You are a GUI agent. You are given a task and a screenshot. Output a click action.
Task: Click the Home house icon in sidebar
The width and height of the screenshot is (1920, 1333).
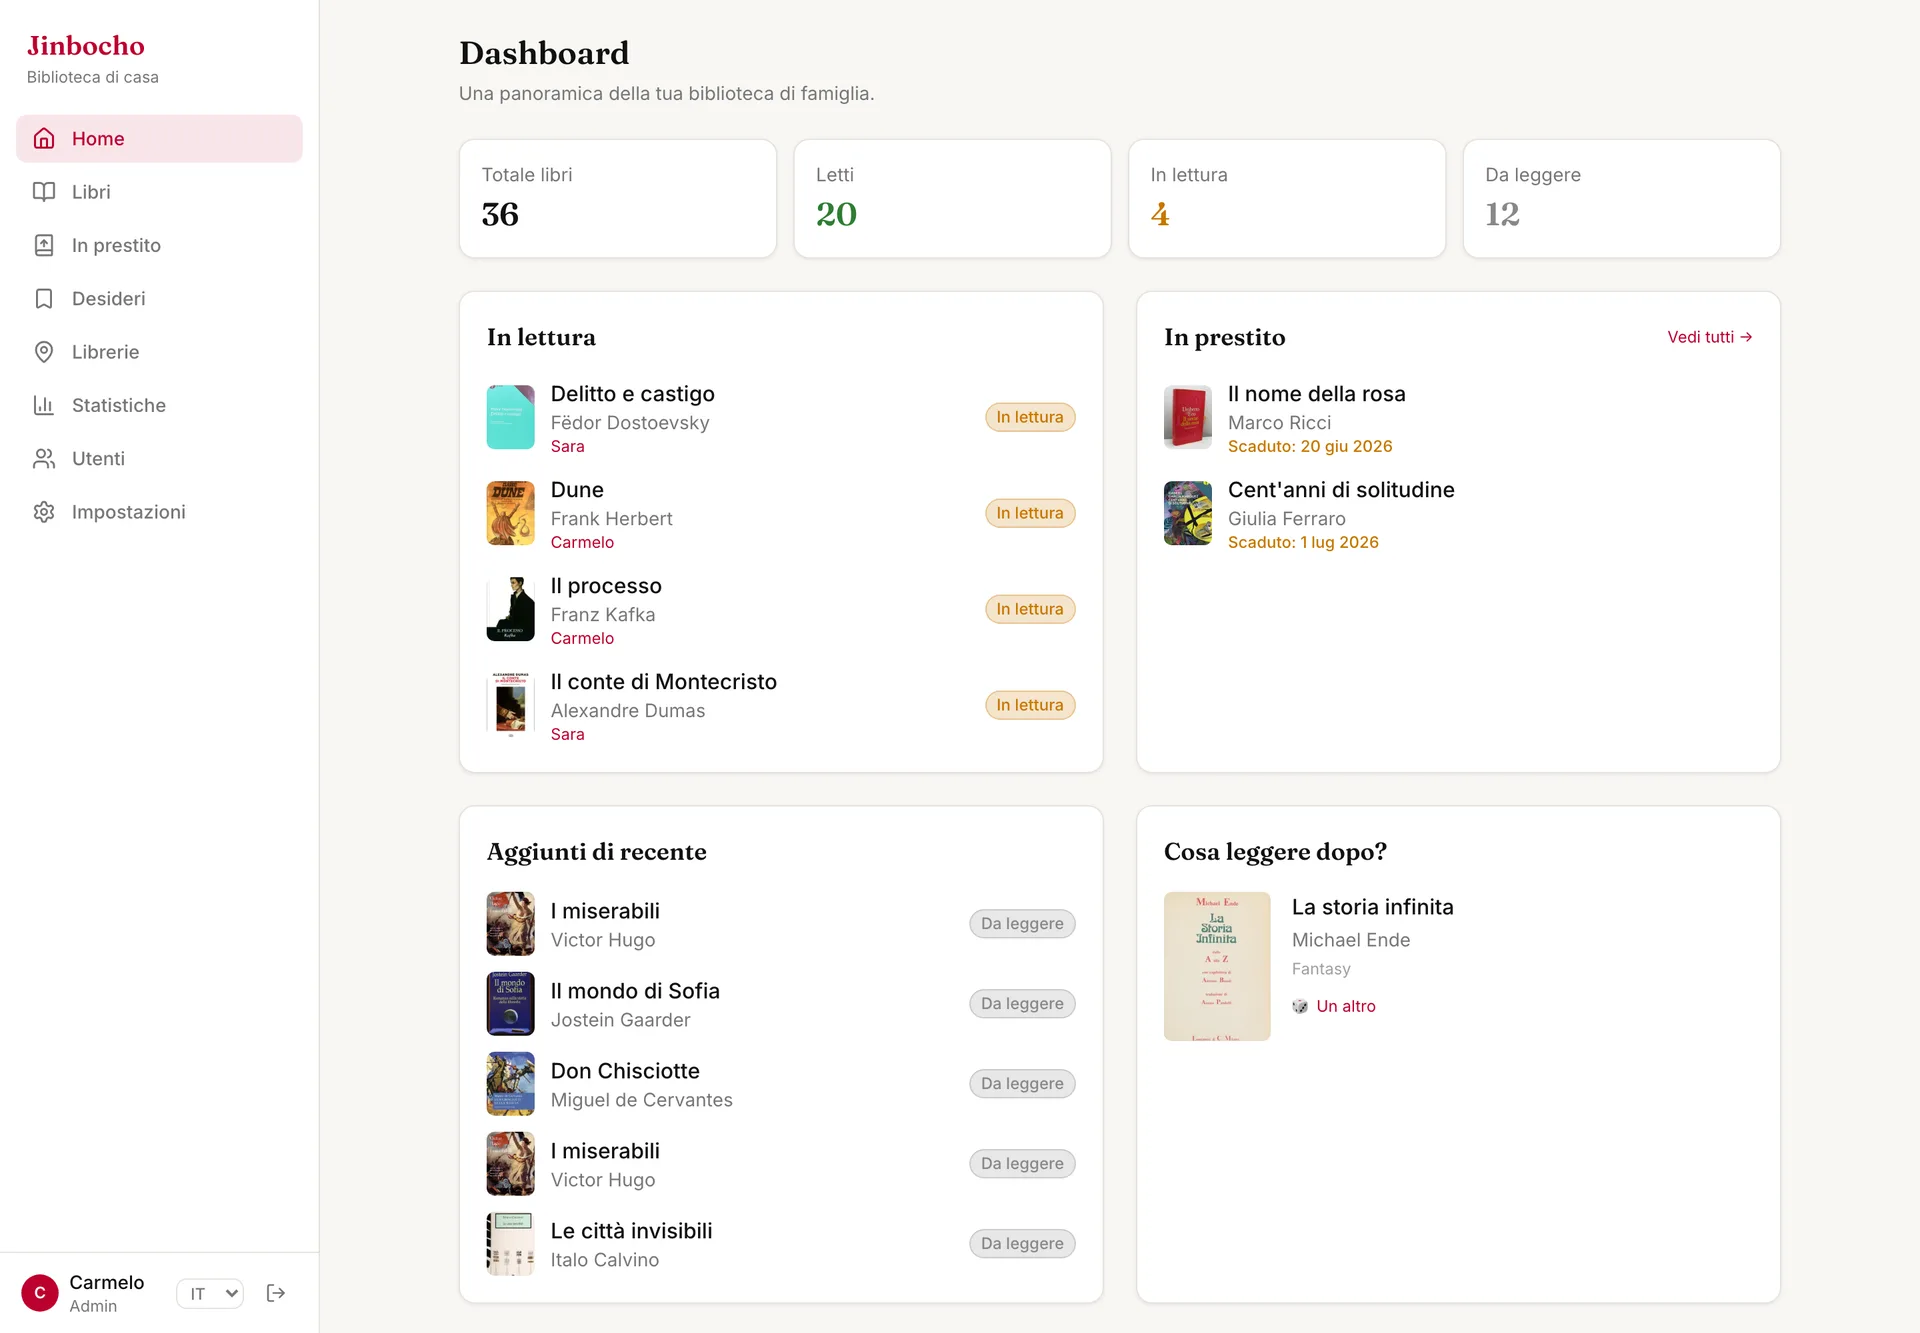44,139
